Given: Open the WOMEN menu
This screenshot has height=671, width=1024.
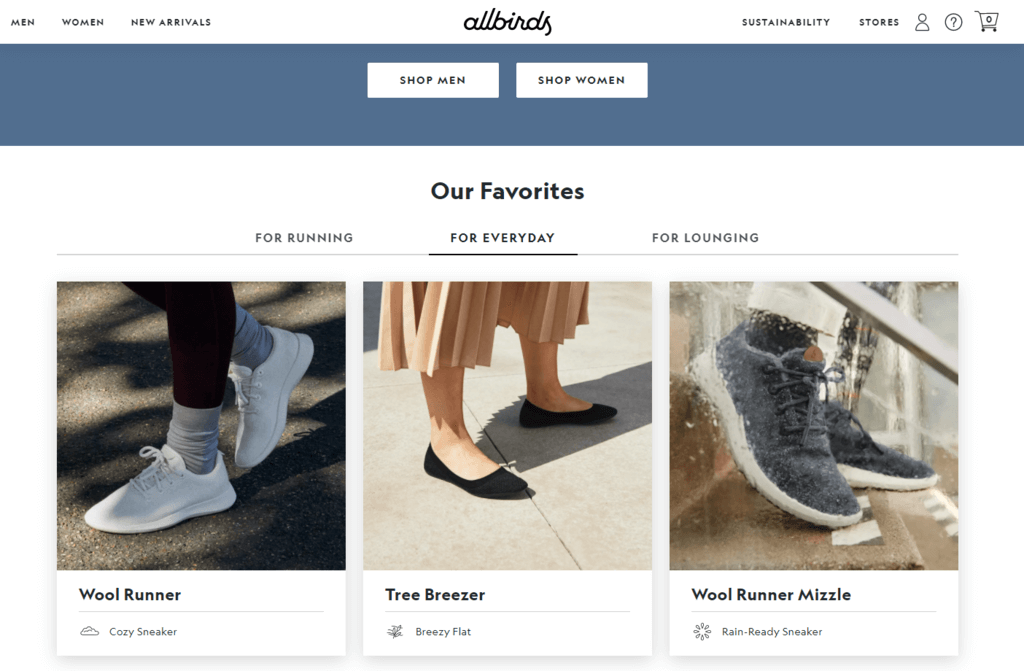Looking at the screenshot, I should (83, 21).
